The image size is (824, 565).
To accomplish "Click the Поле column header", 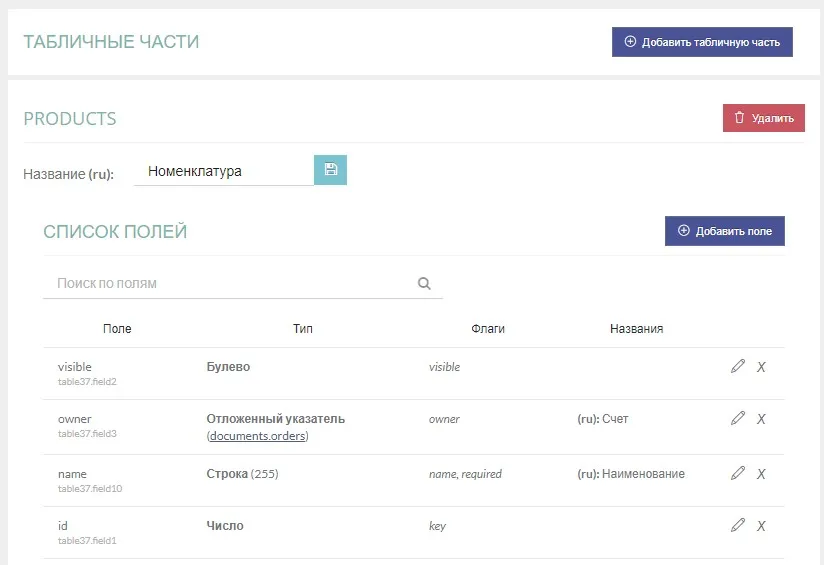I will (x=117, y=329).
